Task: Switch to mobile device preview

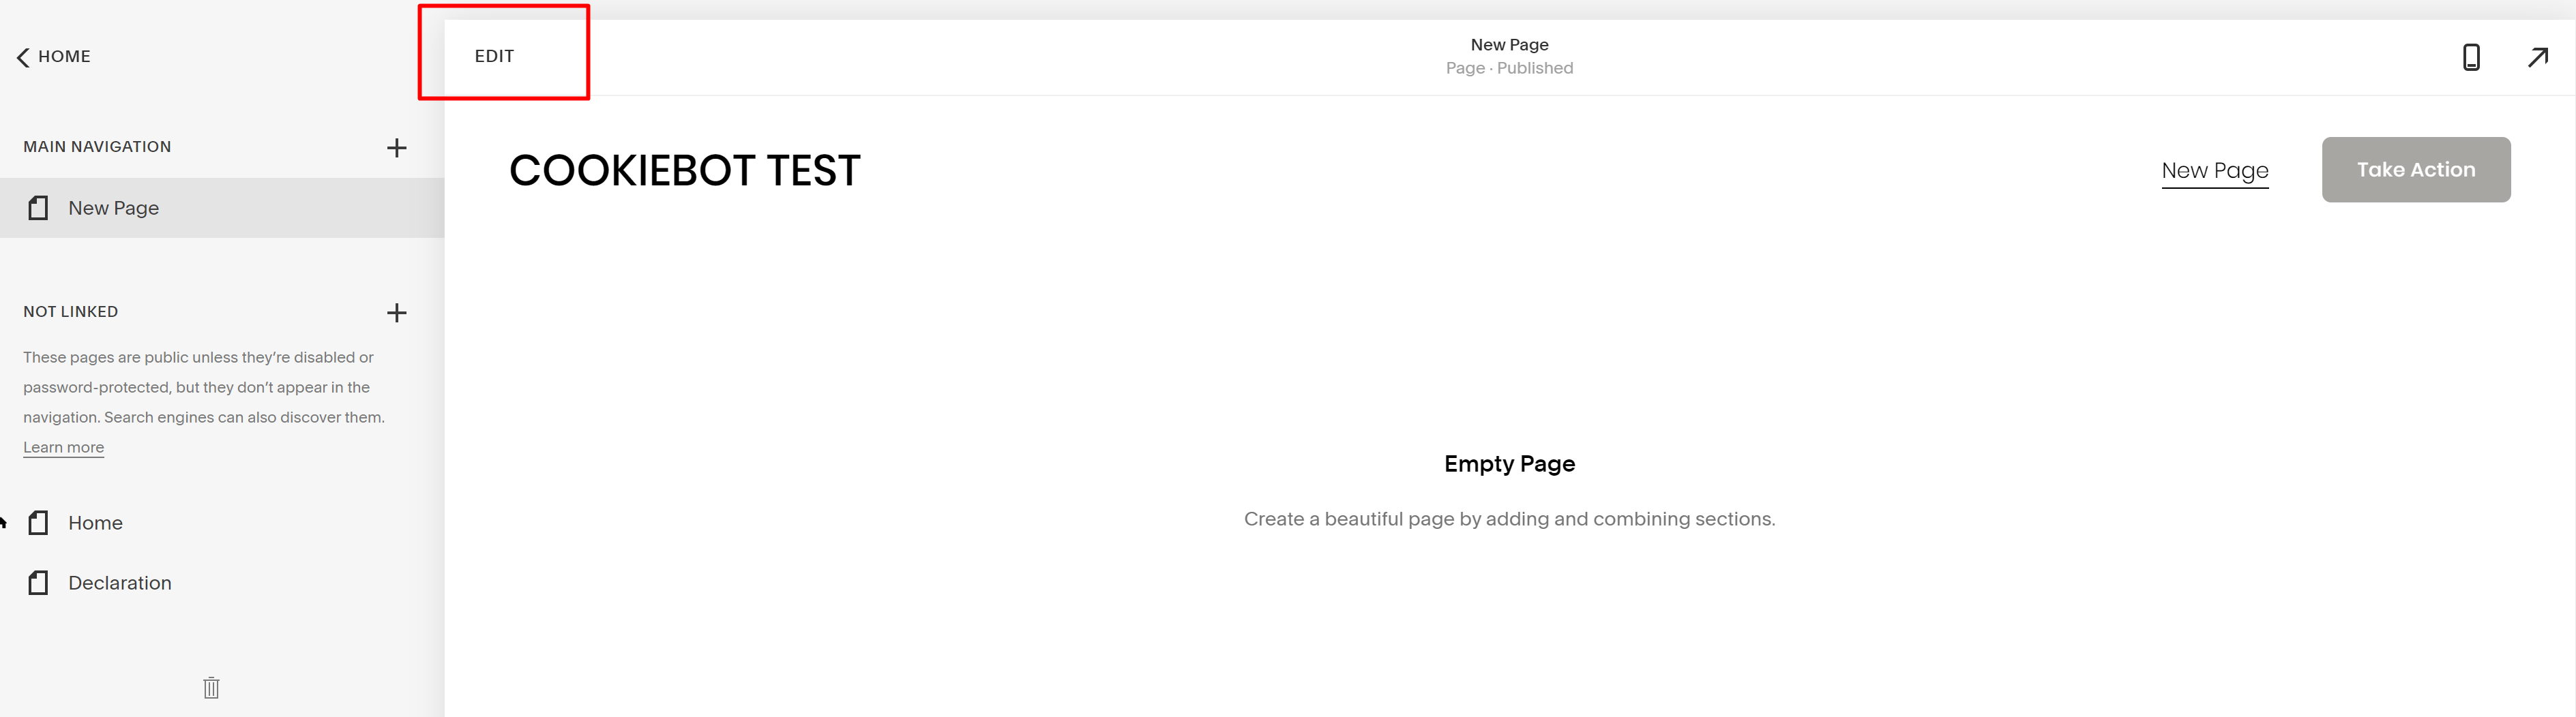Action: tap(2471, 57)
